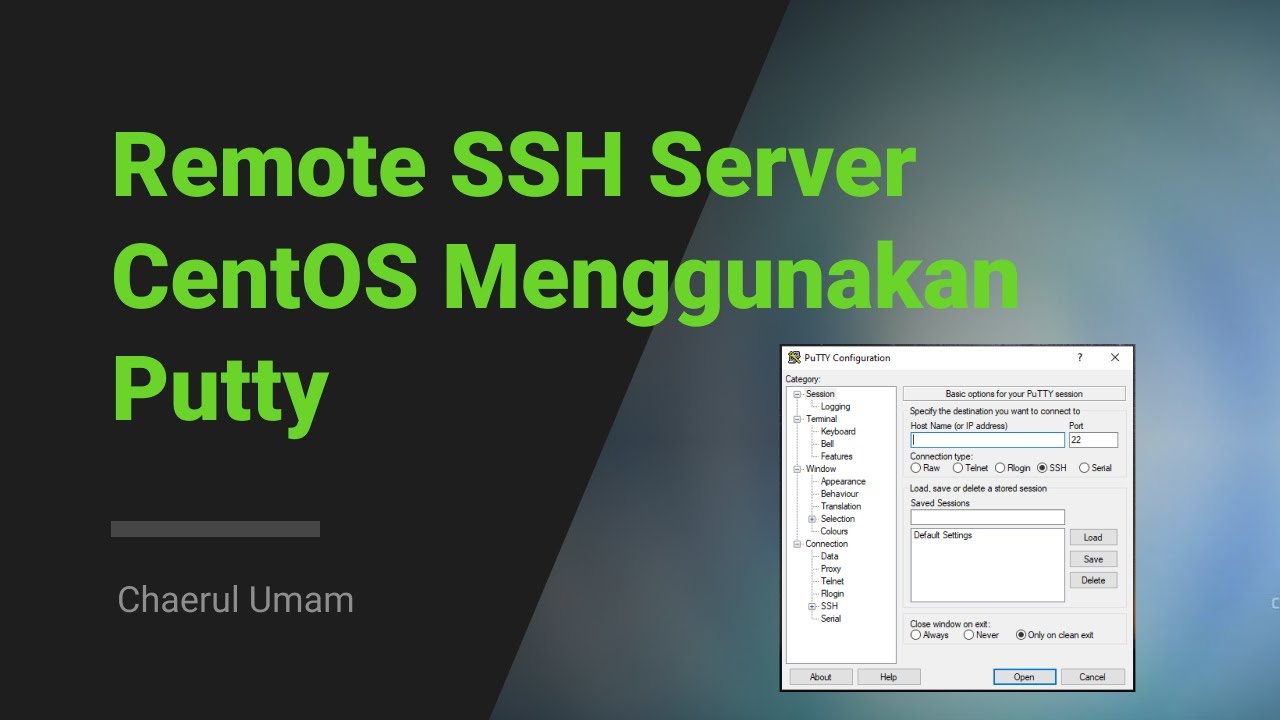Open the Session category
This screenshot has width=1280, height=720.
820,394
